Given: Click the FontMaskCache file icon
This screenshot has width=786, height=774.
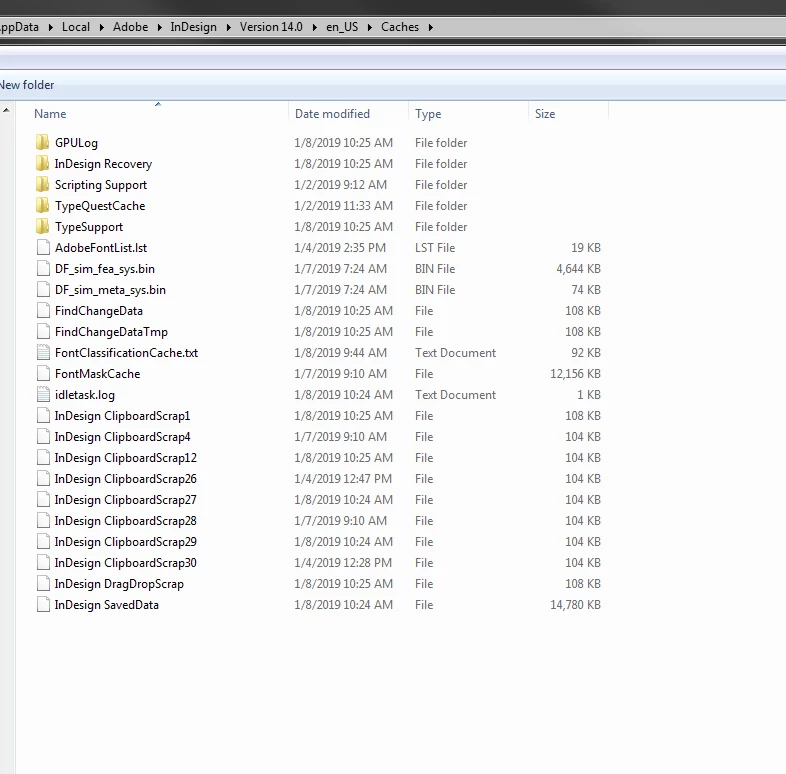Looking at the screenshot, I should point(43,374).
